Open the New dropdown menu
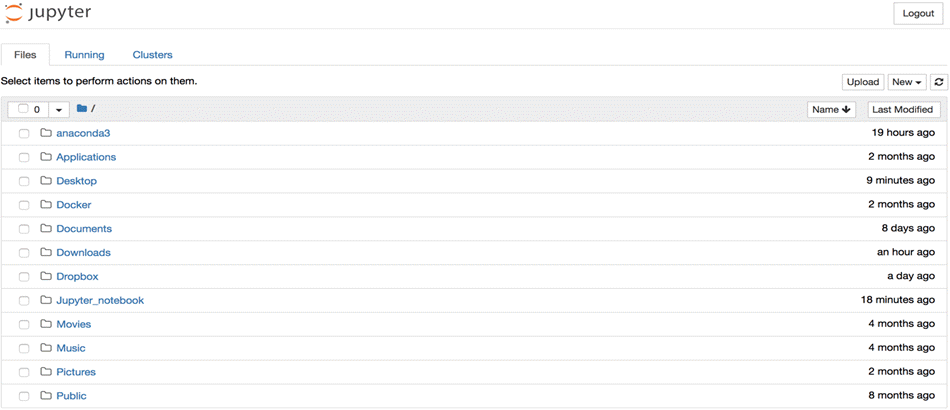The width and height of the screenshot is (950, 410). (906, 82)
